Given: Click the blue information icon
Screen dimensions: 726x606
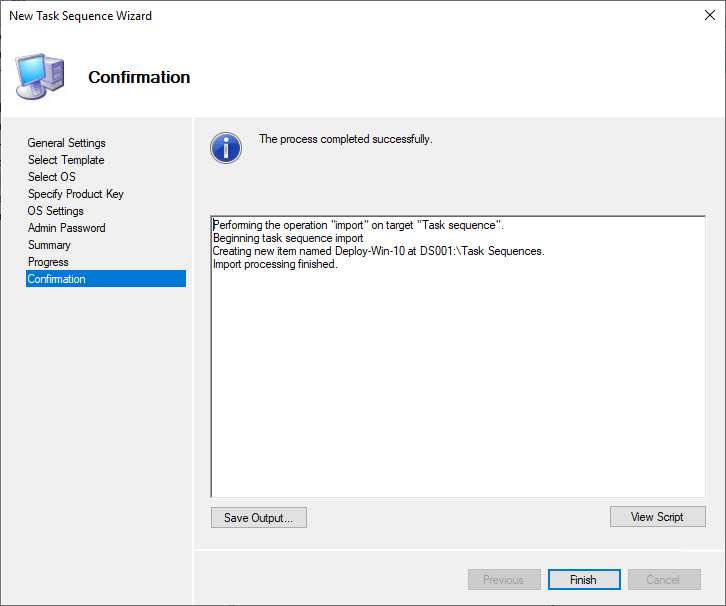Looking at the screenshot, I should coord(226,148).
